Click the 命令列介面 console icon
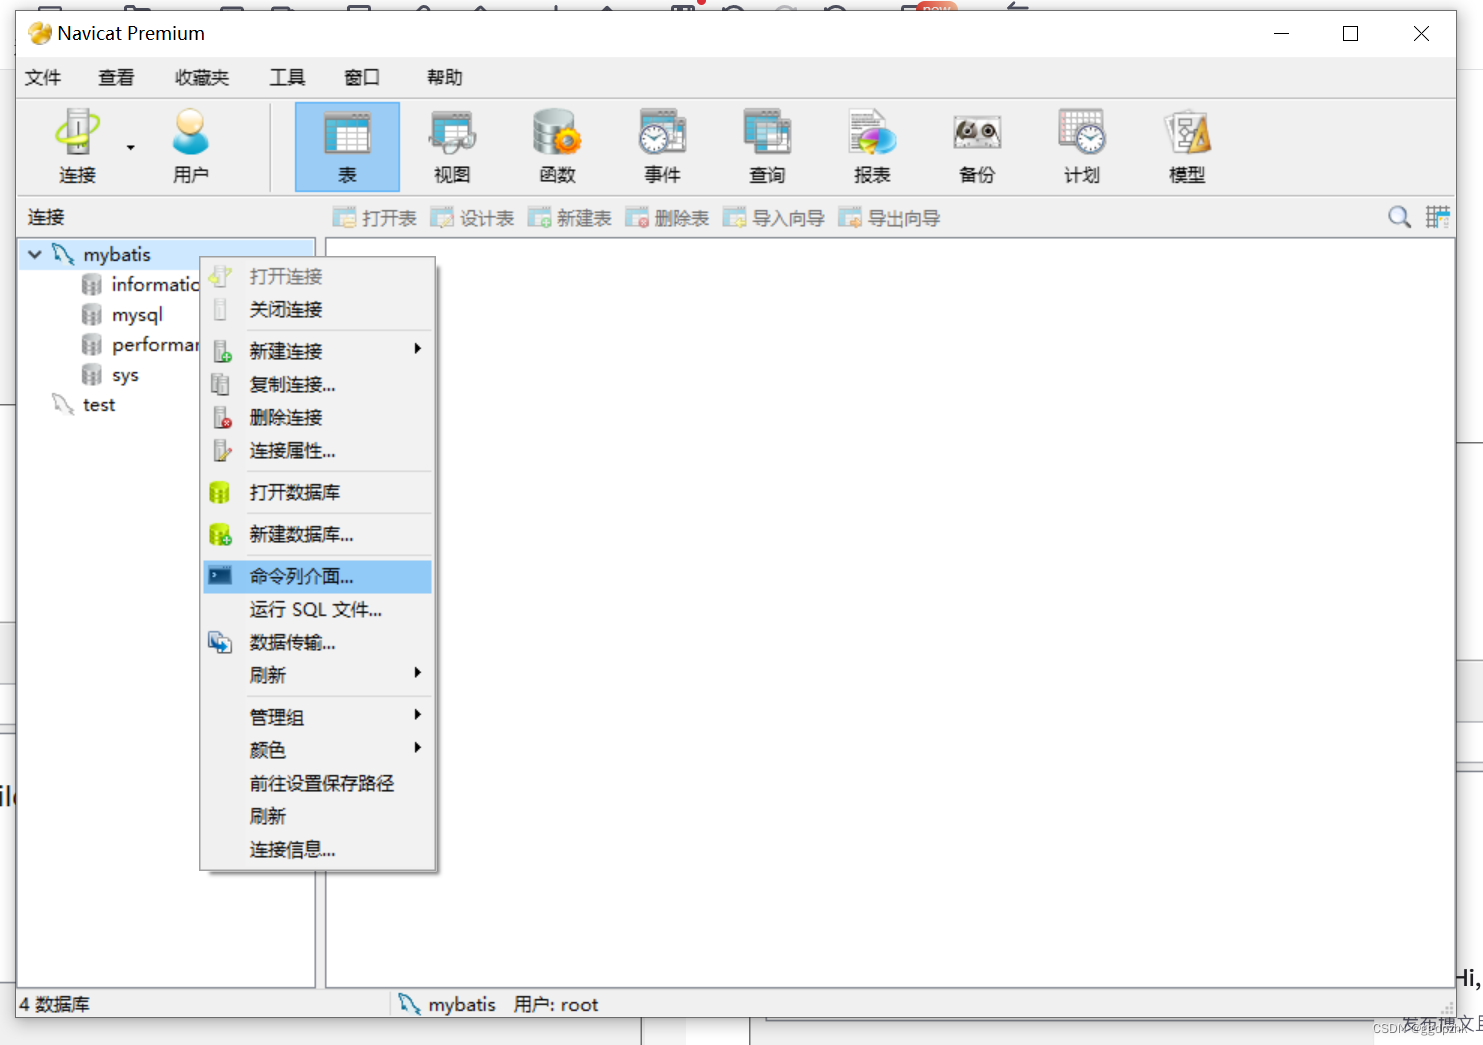The height and width of the screenshot is (1045, 1483). [x=220, y=575]
